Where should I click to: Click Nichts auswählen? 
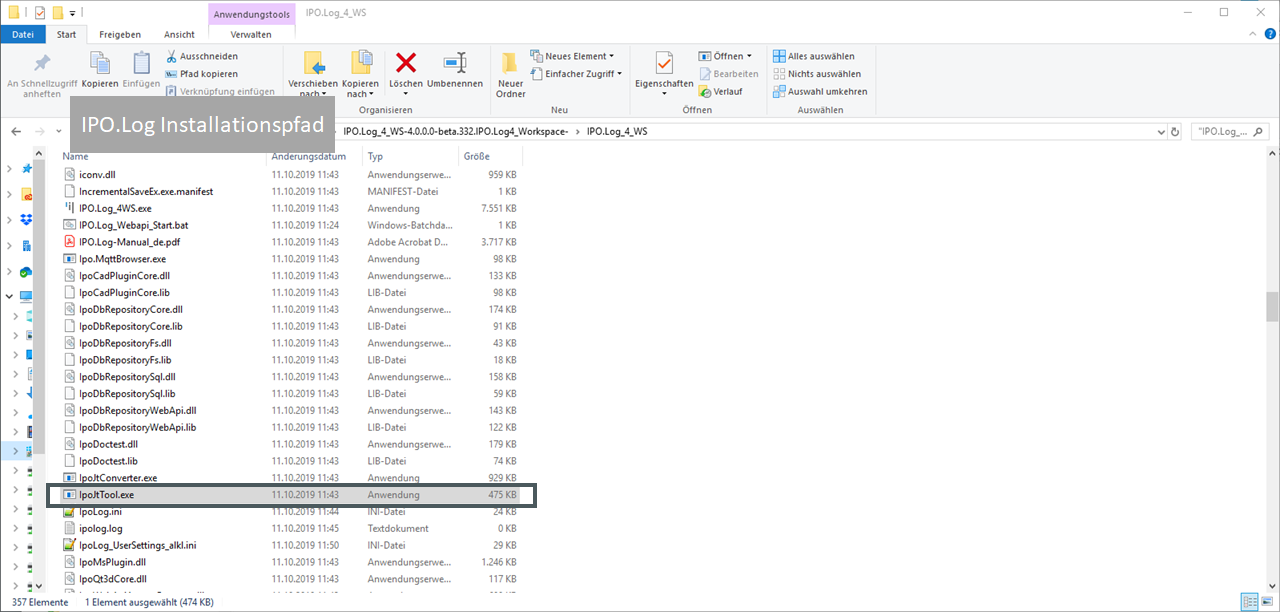[817, 73]
